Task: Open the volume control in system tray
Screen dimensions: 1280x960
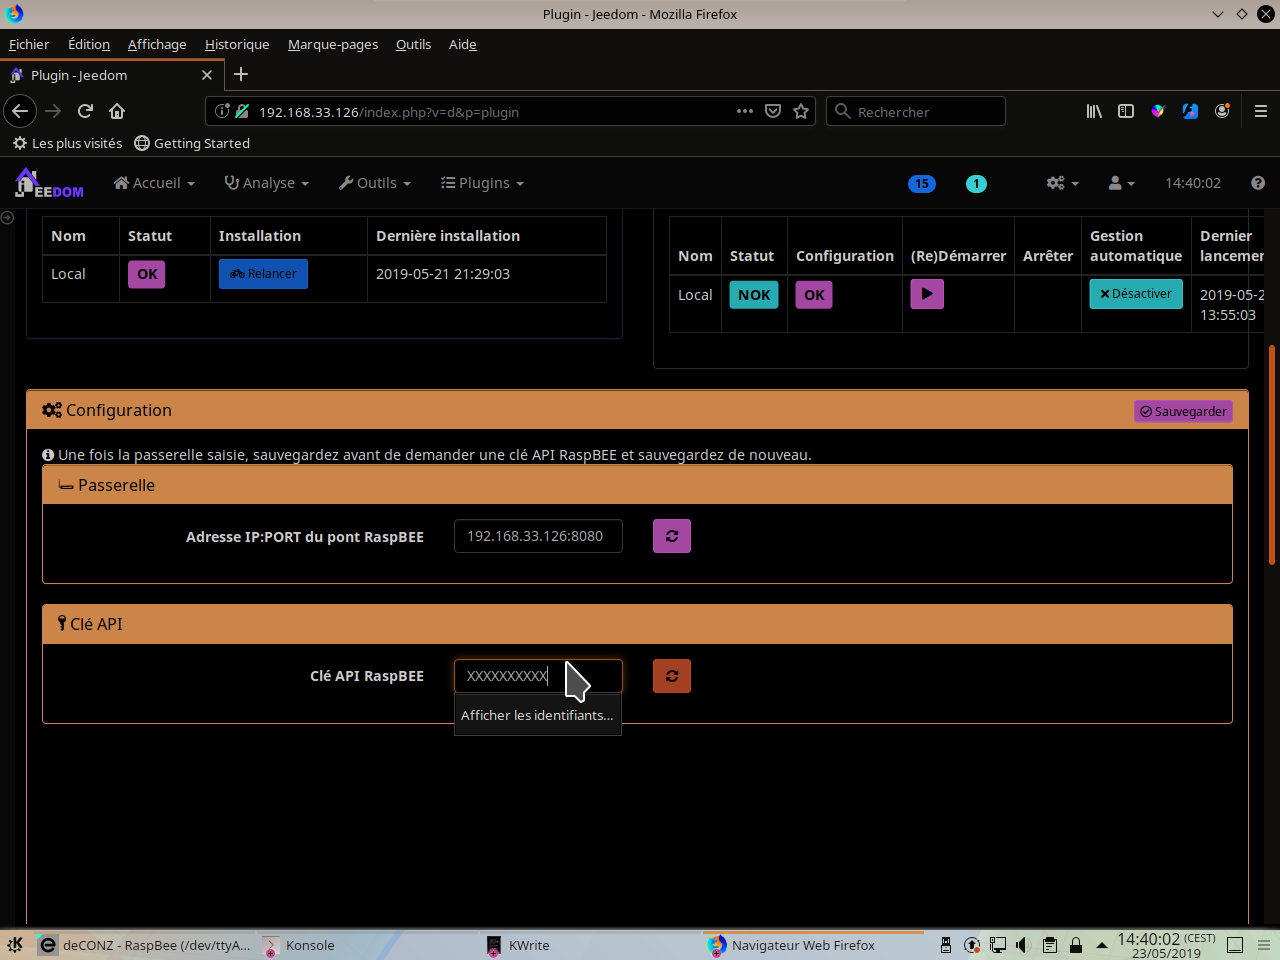Action: pyautogui.click(x=1023, y=945)
